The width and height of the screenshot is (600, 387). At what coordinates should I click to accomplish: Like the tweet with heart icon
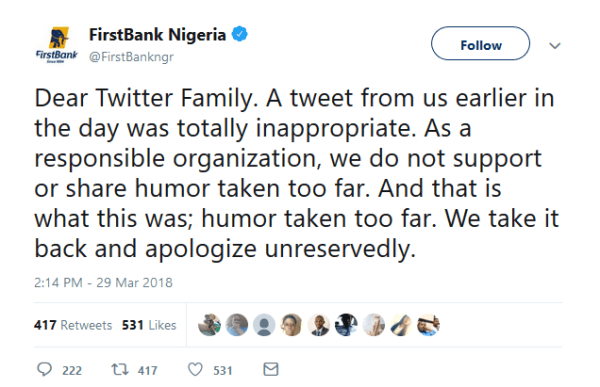195,369
